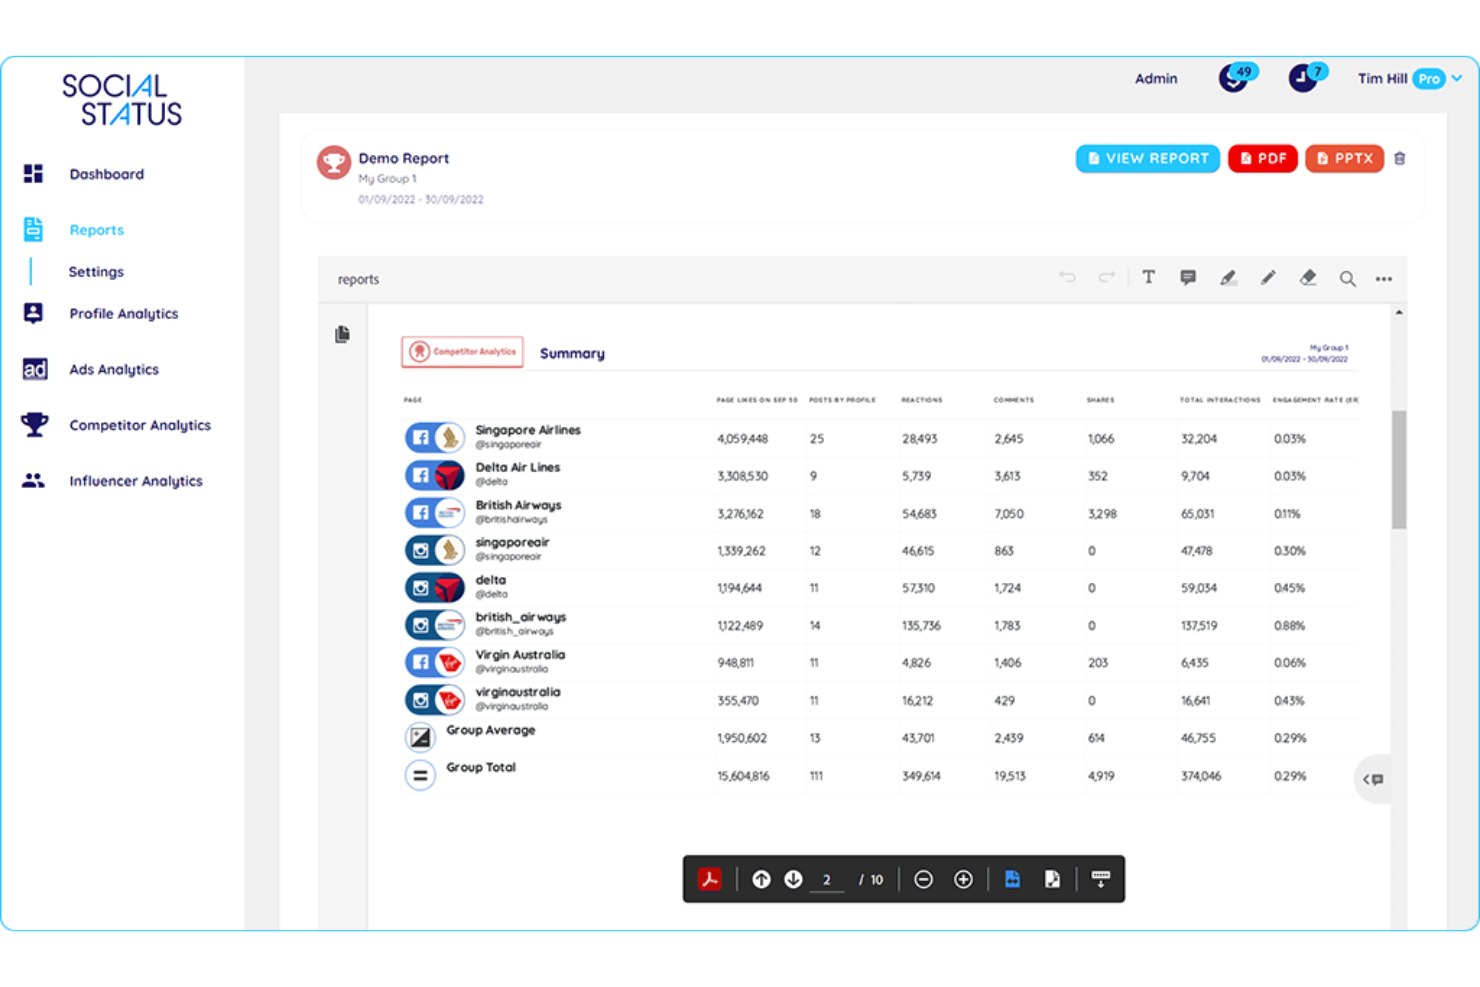Select the British Airways row
Viewport: 1480px width, 987px height.
(x=880, y=513)
